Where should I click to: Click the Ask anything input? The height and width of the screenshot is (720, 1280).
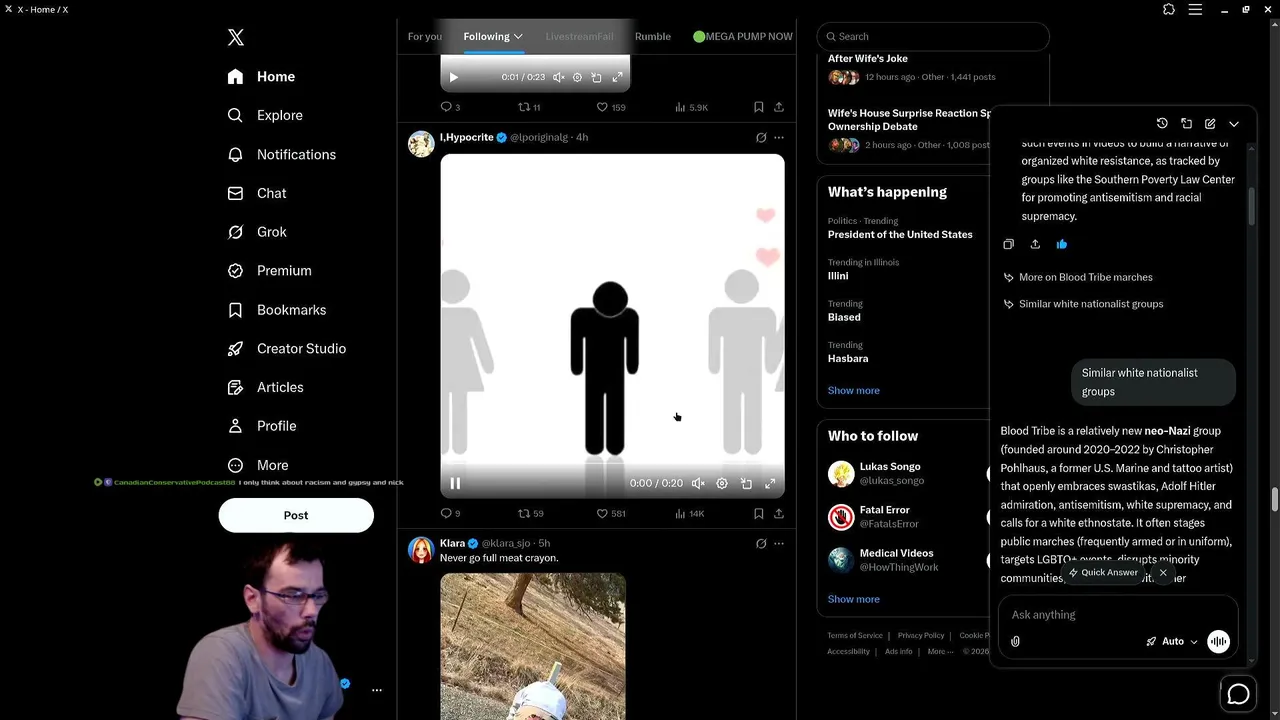coord(1118,615)
